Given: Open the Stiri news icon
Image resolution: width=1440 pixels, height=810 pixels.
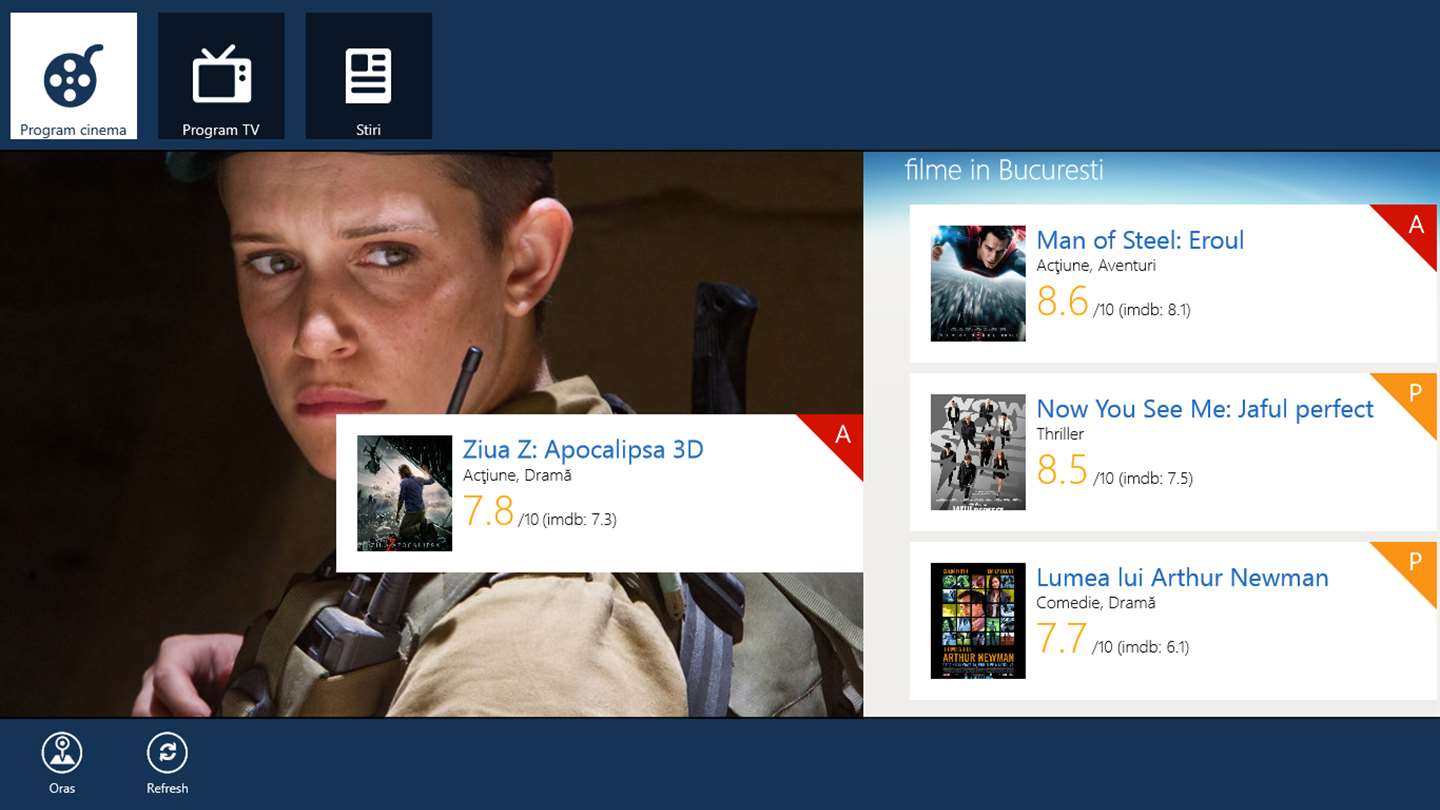Looking at the screenshot, I should coord(368,76).
